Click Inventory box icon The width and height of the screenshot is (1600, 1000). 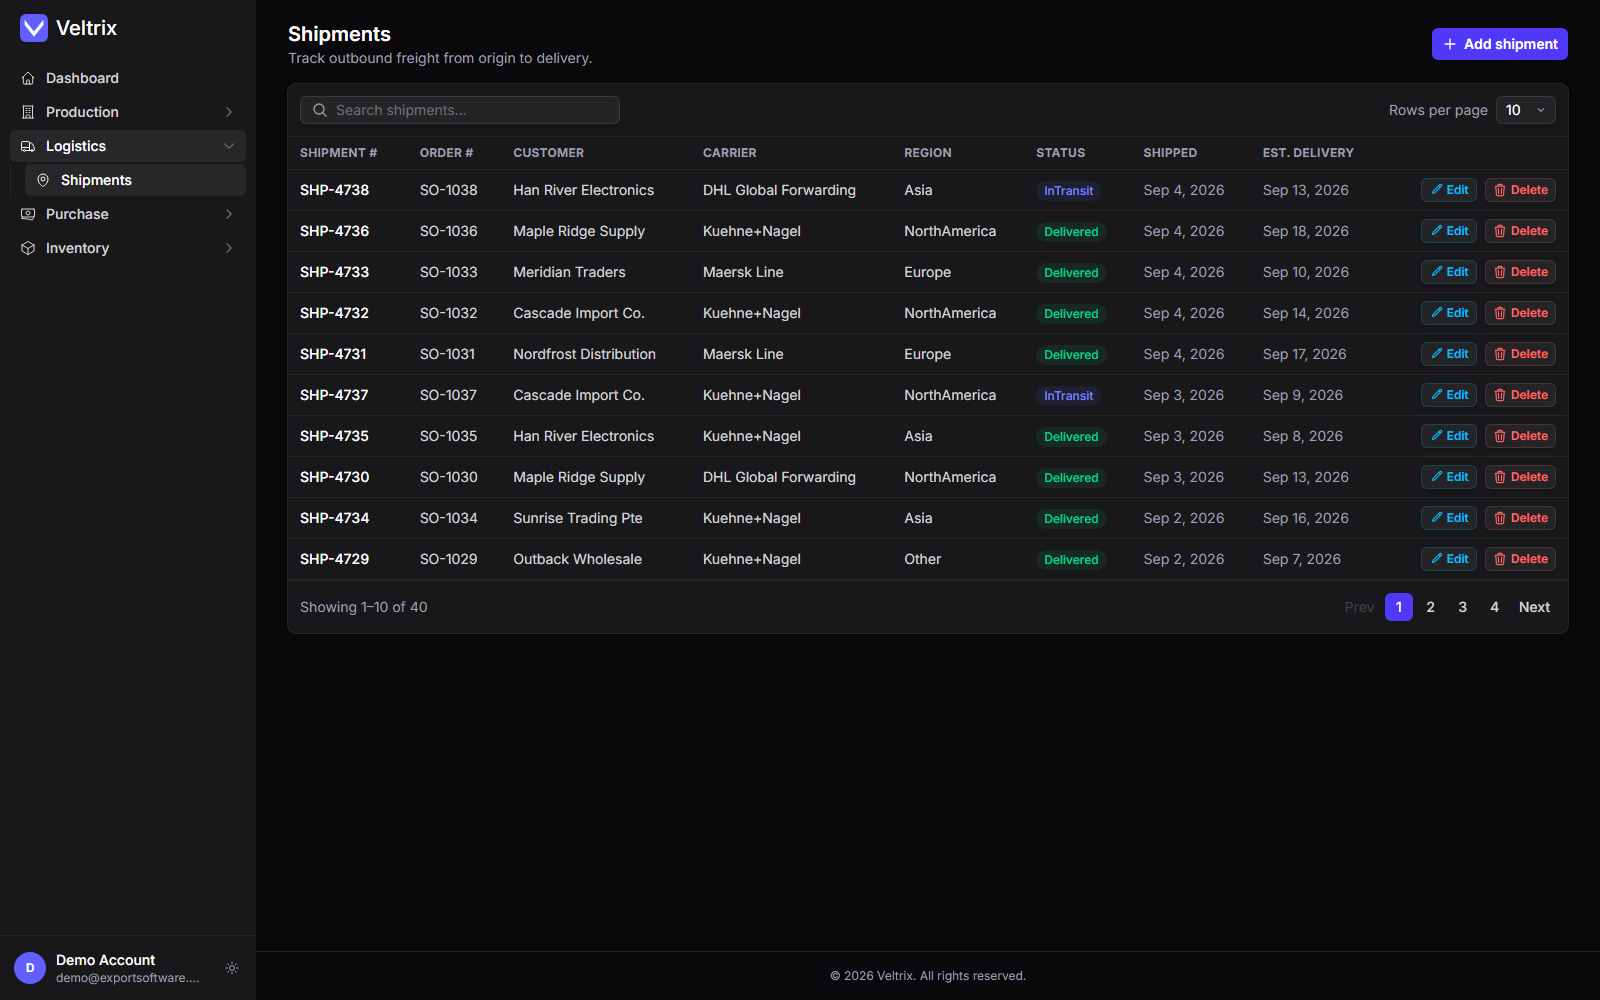[28, 248]
